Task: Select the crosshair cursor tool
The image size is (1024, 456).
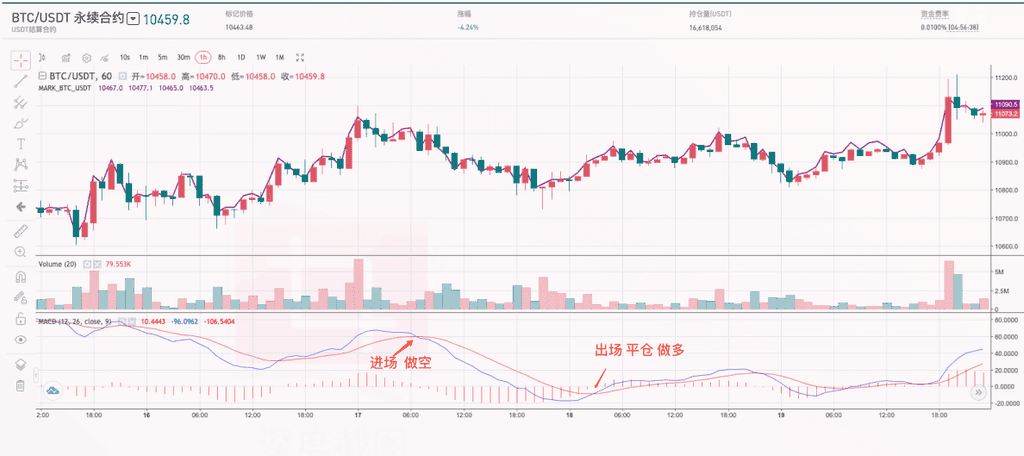Action: (x=19, y=58)
